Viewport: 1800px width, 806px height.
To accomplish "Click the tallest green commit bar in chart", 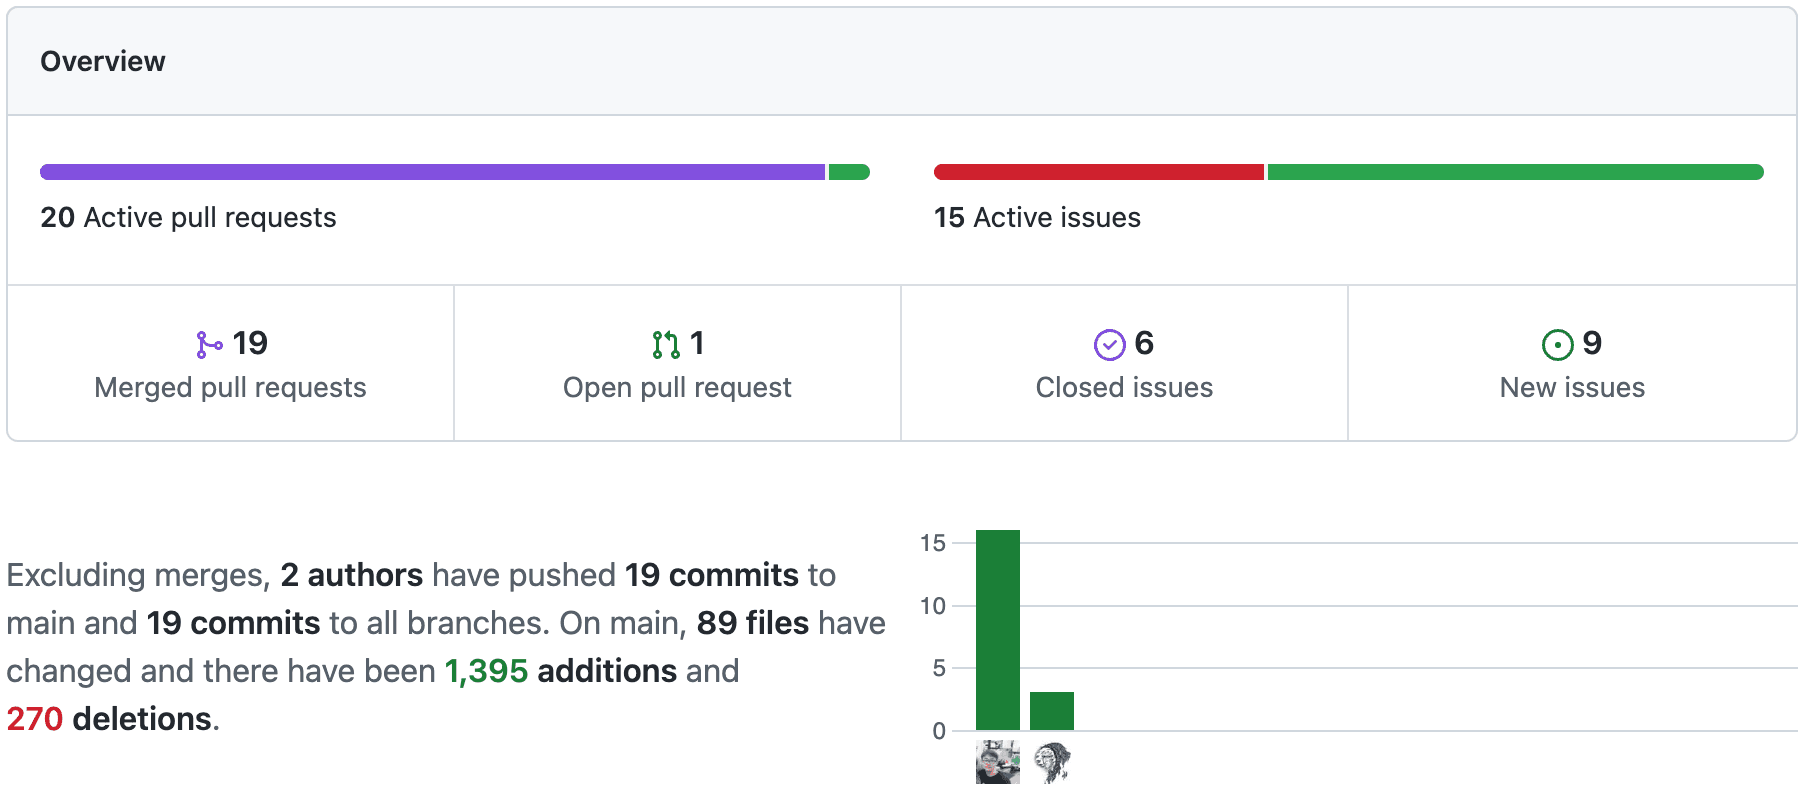I will tap(997, 630).
